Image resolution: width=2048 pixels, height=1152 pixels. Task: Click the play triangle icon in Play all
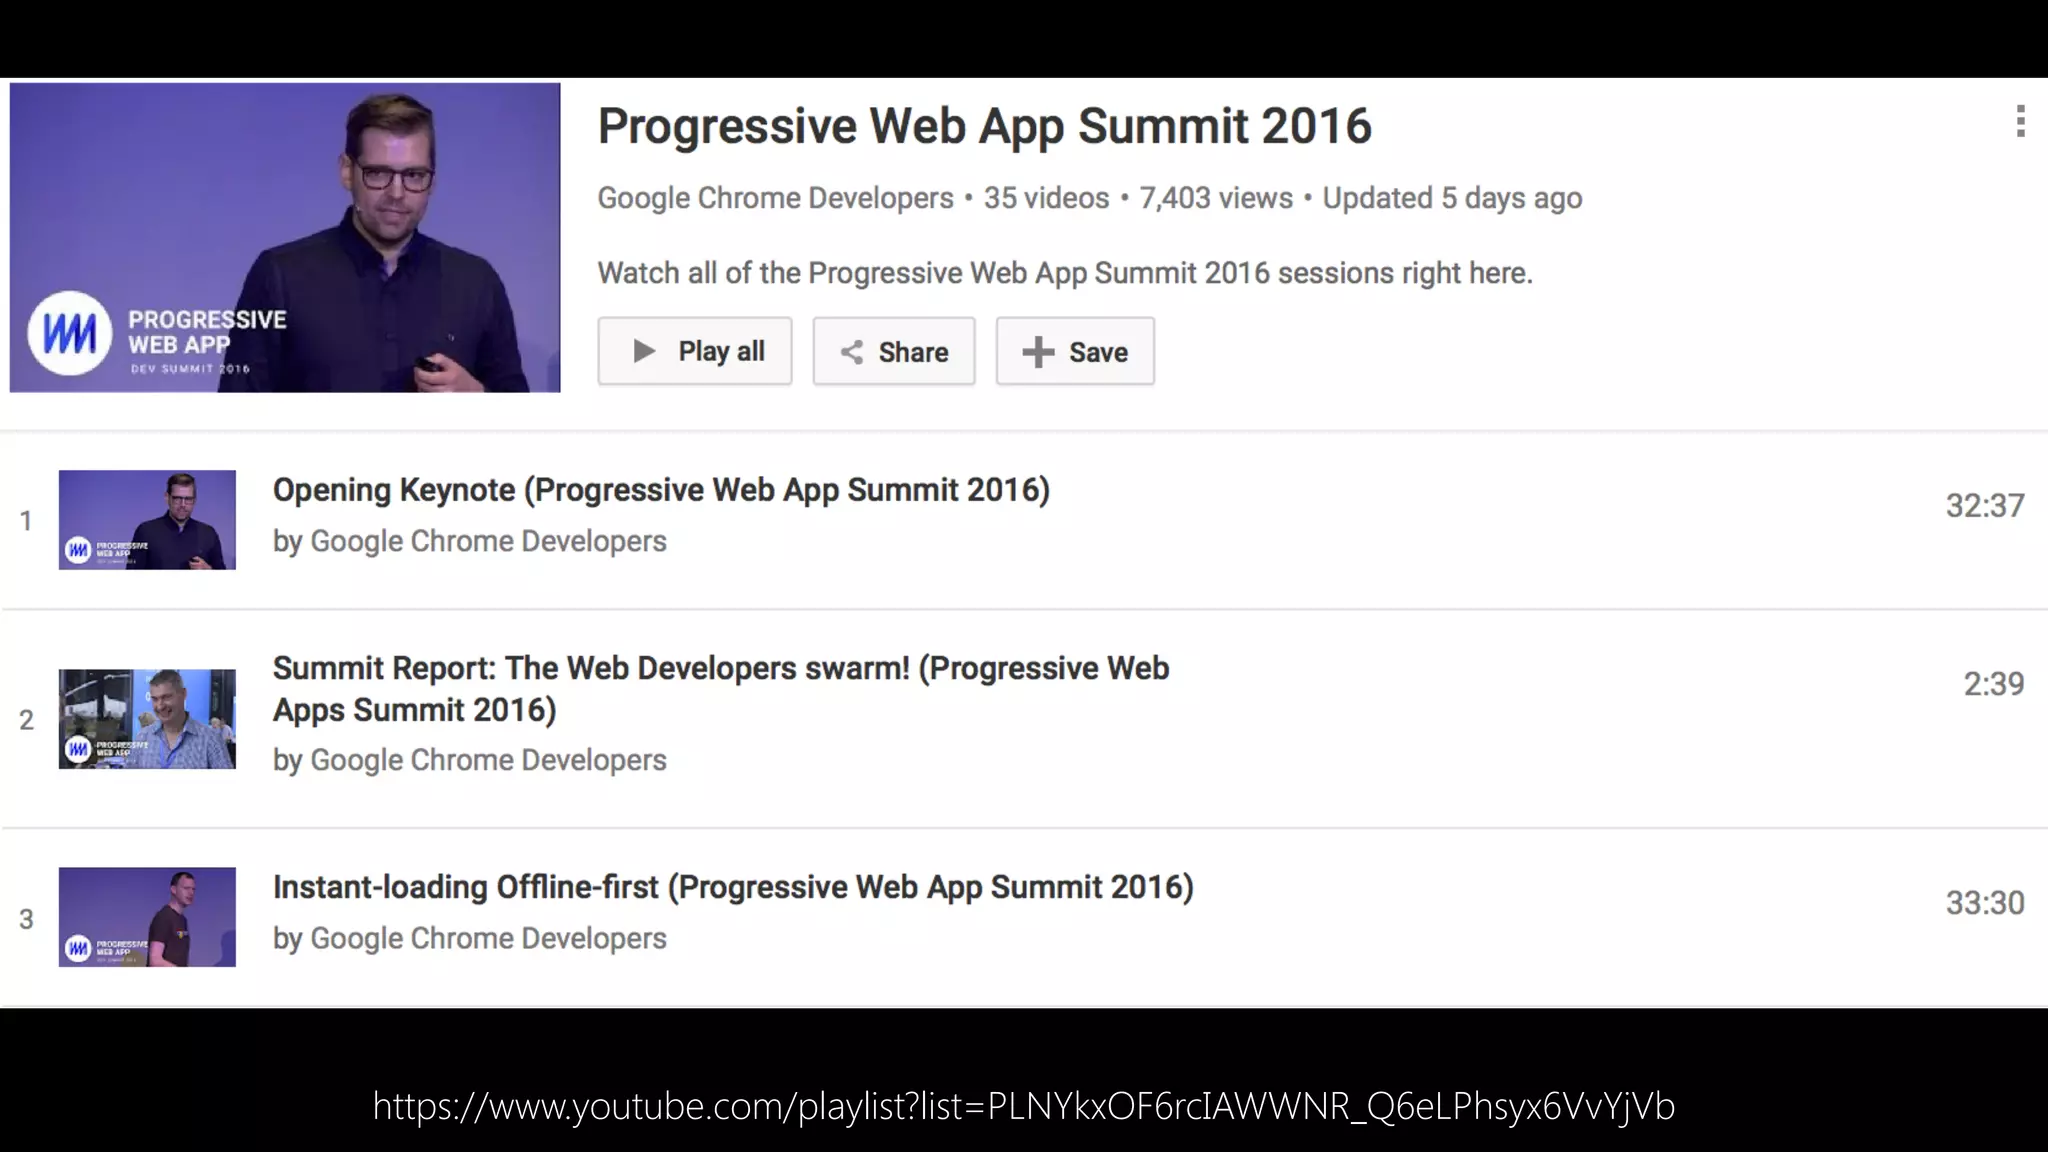click(644, 351)
